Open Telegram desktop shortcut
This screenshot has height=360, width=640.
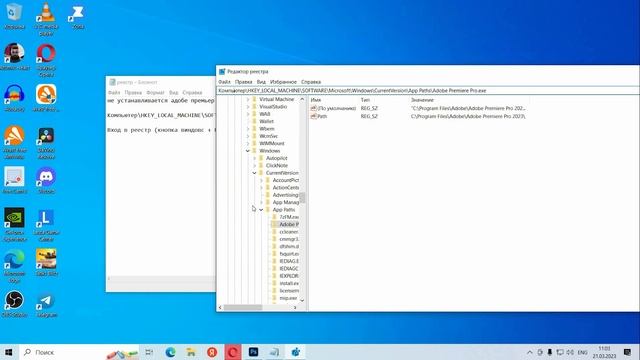click(x=46, y=303)
